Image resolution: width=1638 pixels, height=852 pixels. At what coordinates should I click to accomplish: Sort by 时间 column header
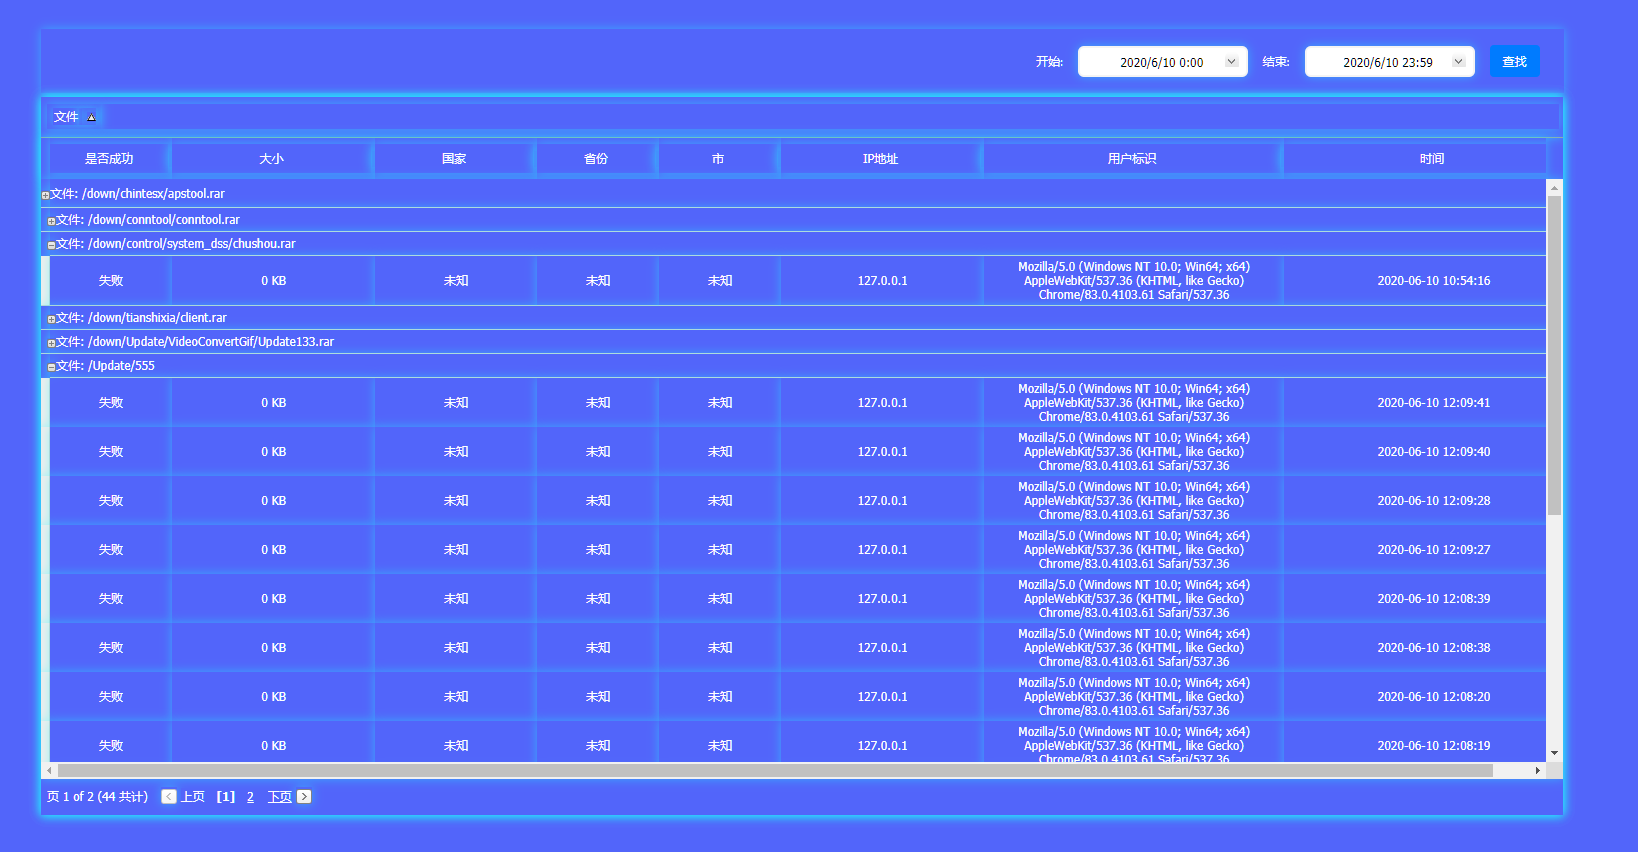pos(1431,159)
